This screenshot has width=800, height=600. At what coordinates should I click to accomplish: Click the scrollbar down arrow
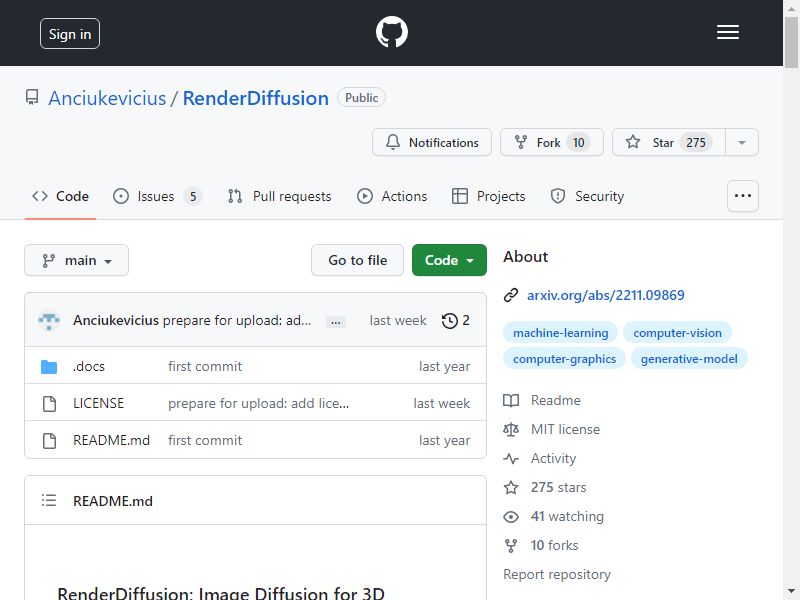(x=791, y=592)
